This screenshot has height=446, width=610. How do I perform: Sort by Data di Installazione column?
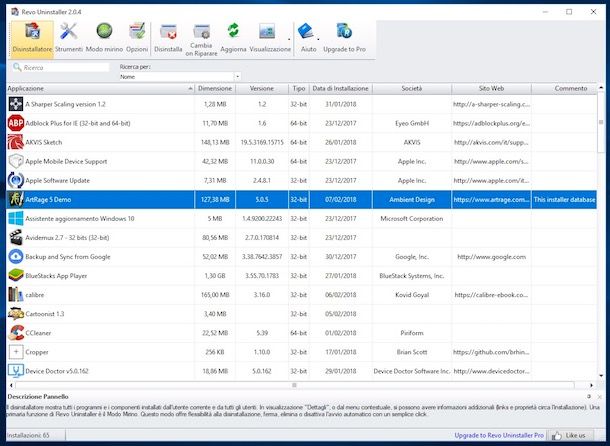[x=340, y=89]
